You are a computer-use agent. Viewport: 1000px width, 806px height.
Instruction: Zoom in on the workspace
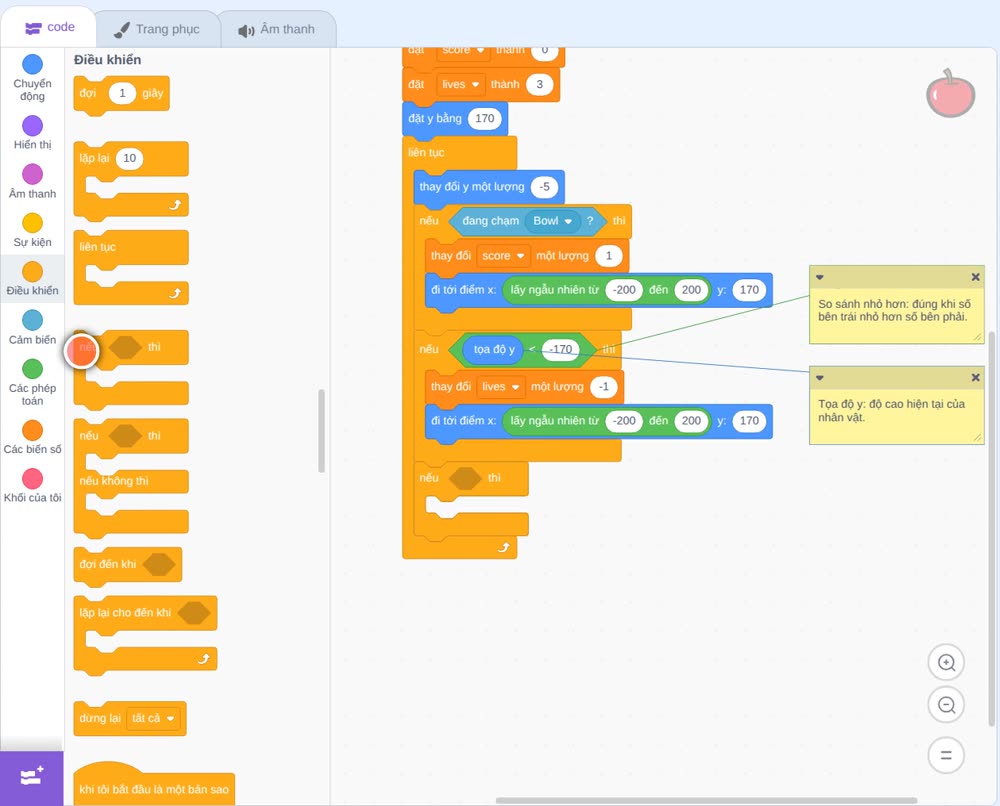click(946, 663)
